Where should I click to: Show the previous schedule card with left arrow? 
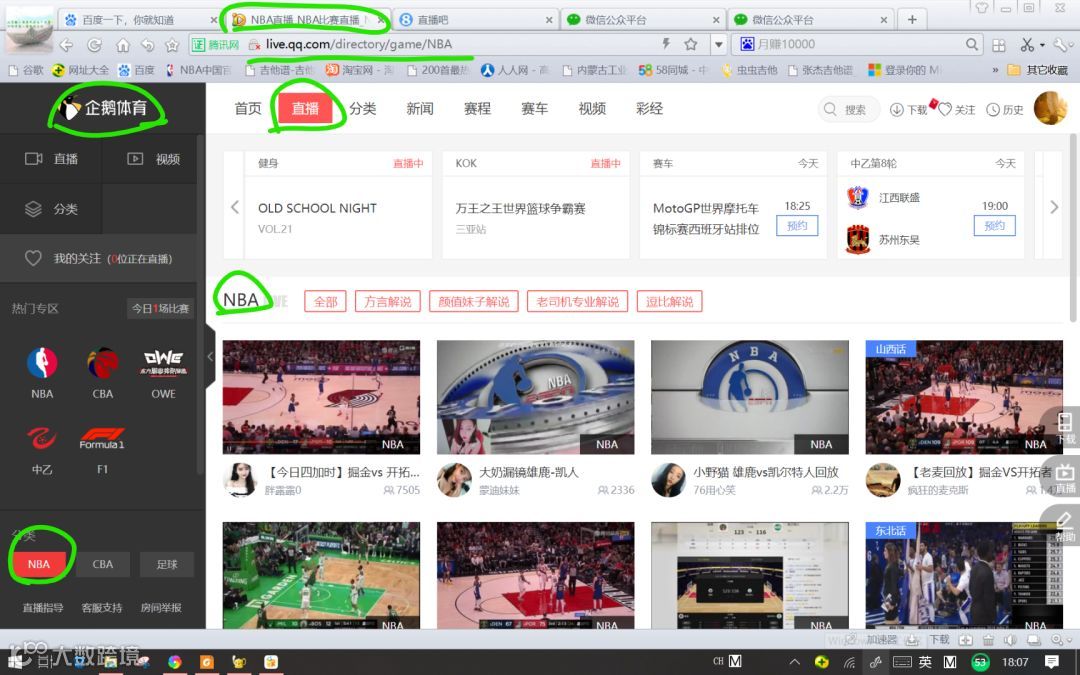(235, 207)
